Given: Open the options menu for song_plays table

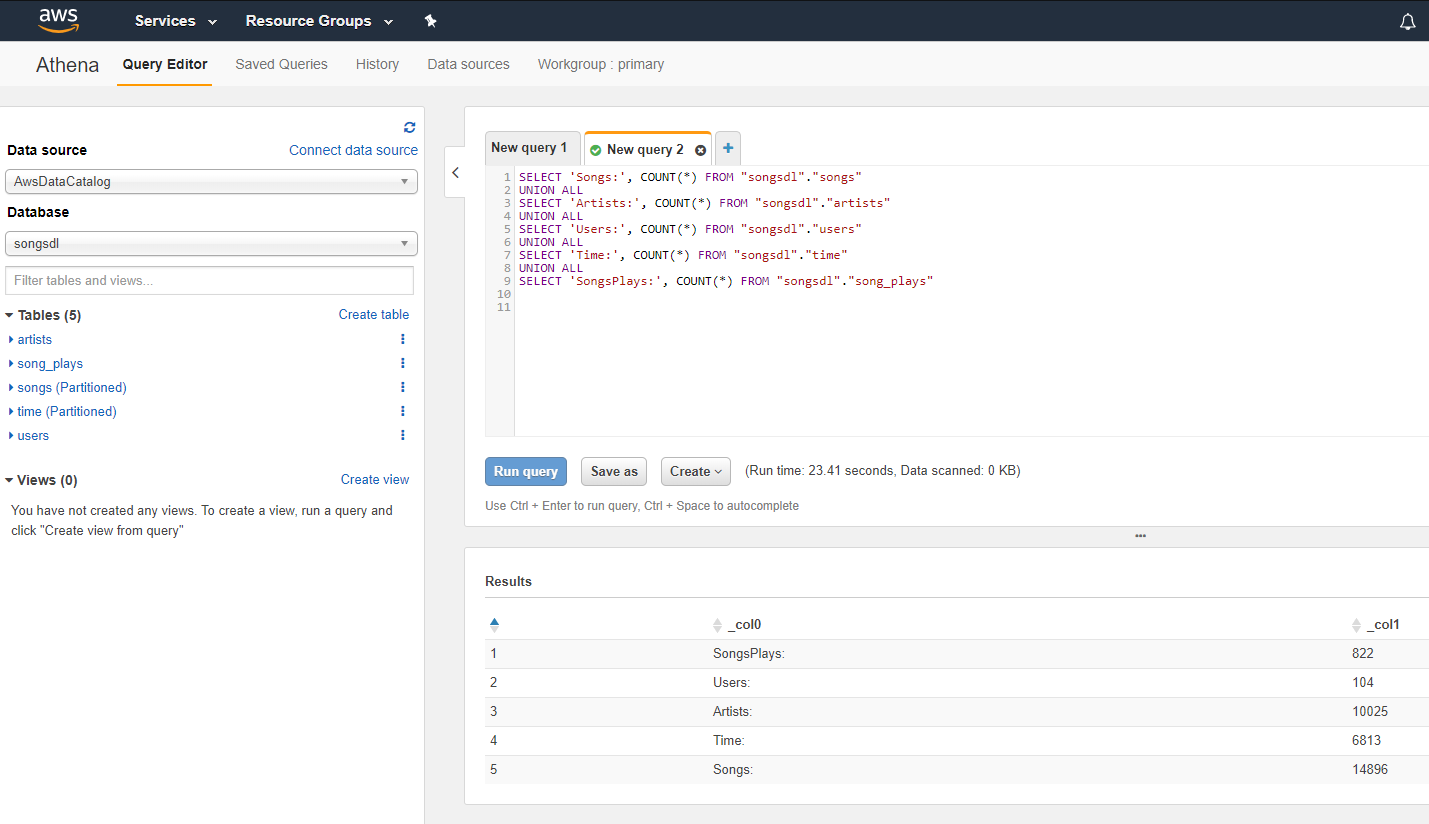Looking at the screenshot, I should coord(403,363).
